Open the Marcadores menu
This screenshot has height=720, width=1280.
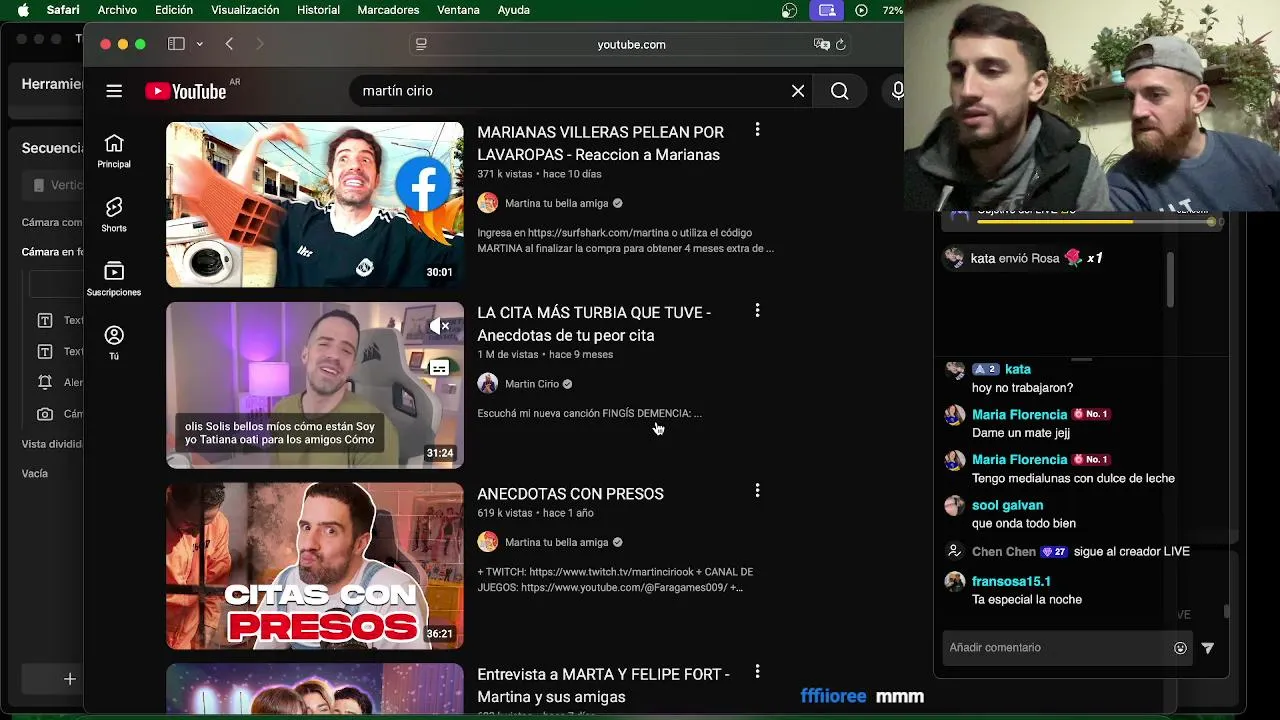[x=388, y=10]
